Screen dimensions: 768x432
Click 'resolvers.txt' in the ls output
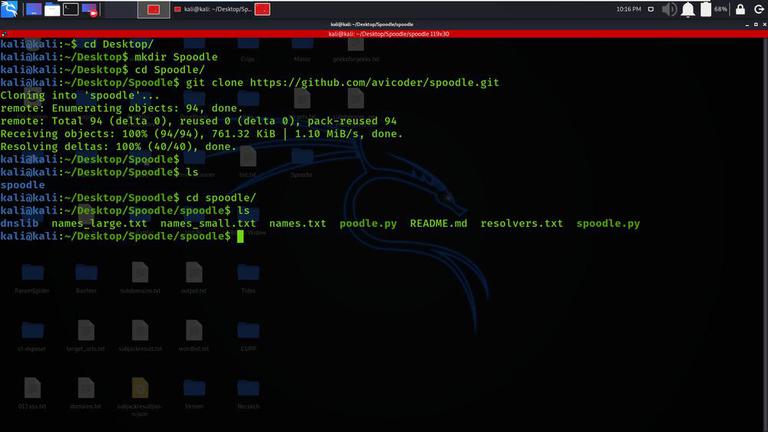click(522, 223)
